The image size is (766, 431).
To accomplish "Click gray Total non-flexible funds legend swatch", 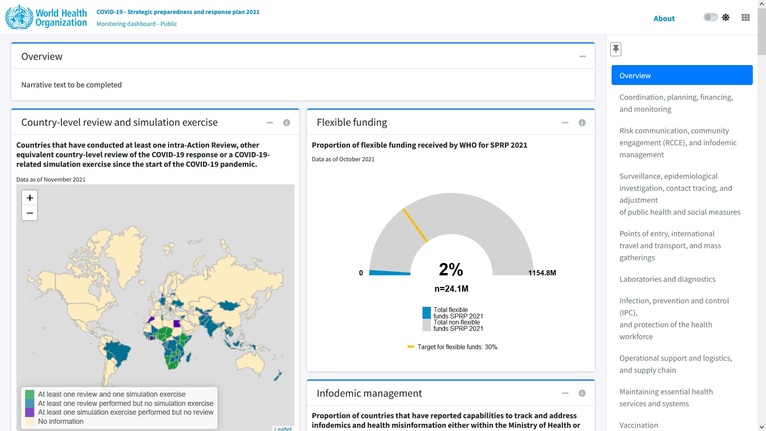I will point(426,325).
